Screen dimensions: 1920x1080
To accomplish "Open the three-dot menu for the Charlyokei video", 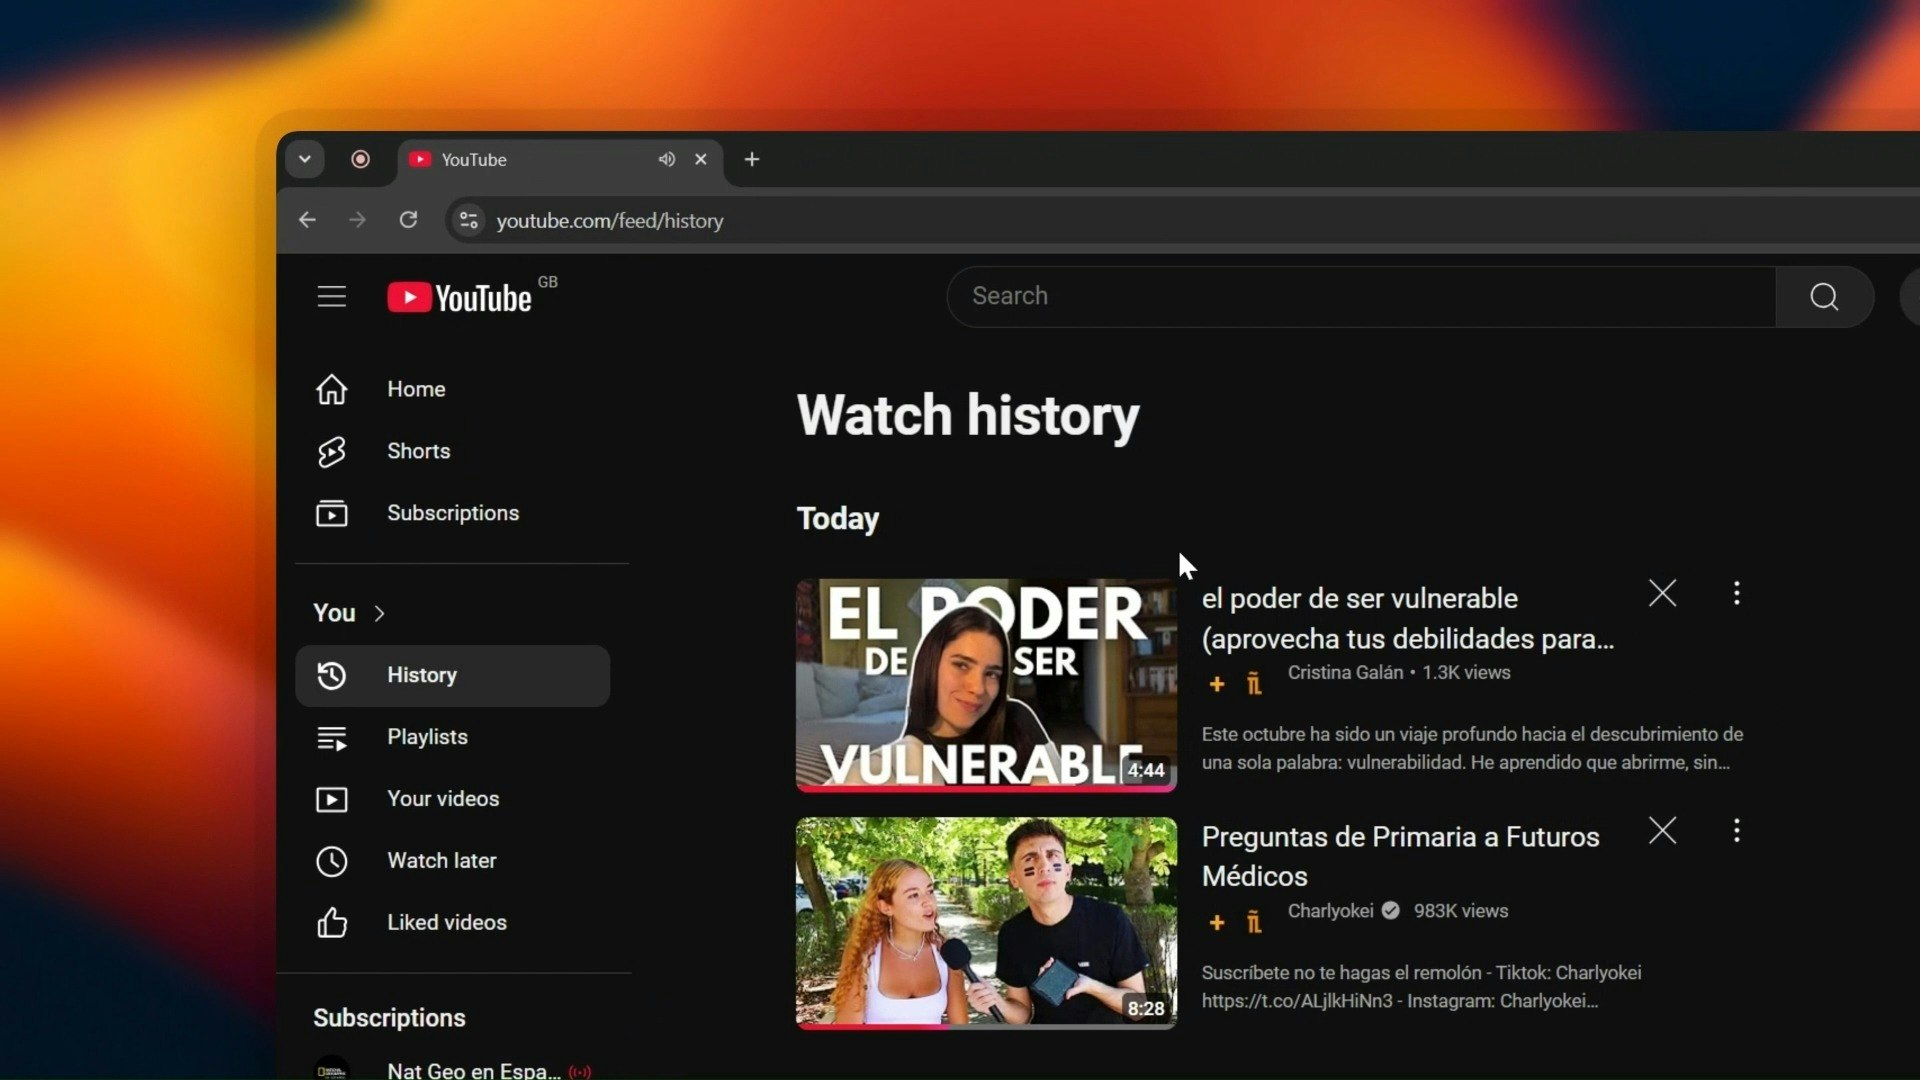I will click(x=1736, y=831).
